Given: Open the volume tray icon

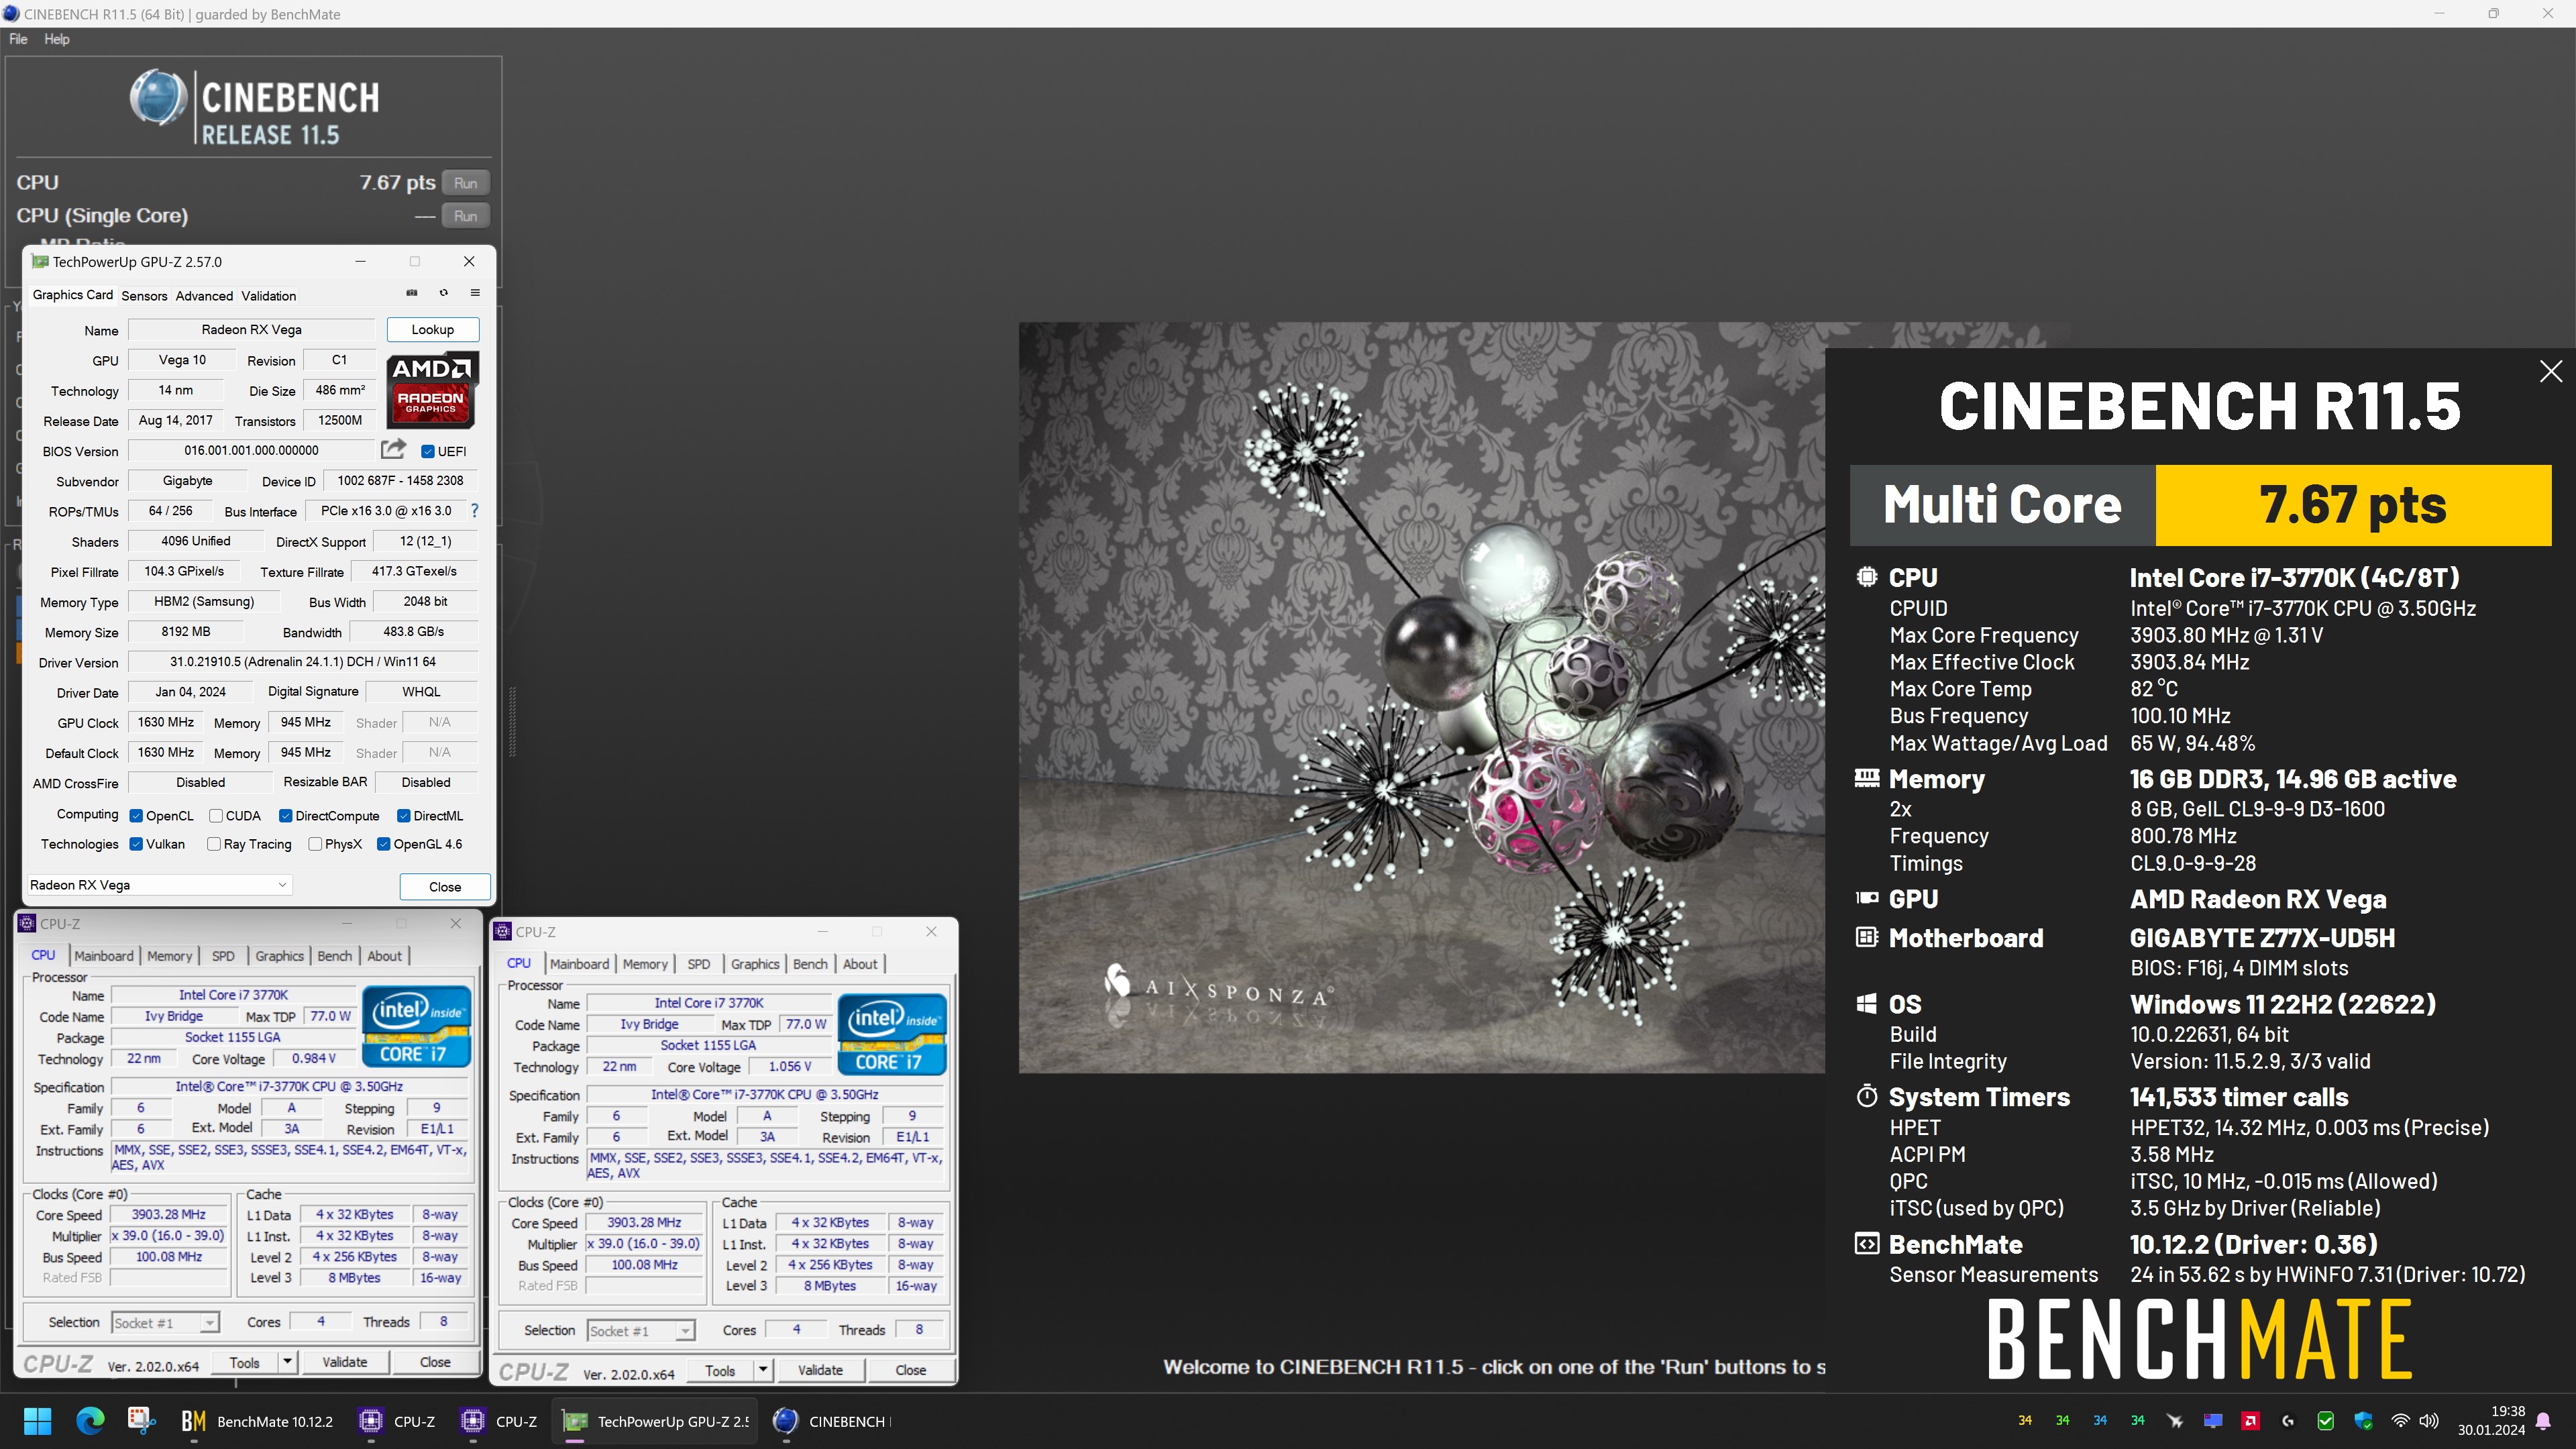Looking at the screenshot, I should tap(2429, 1420).
